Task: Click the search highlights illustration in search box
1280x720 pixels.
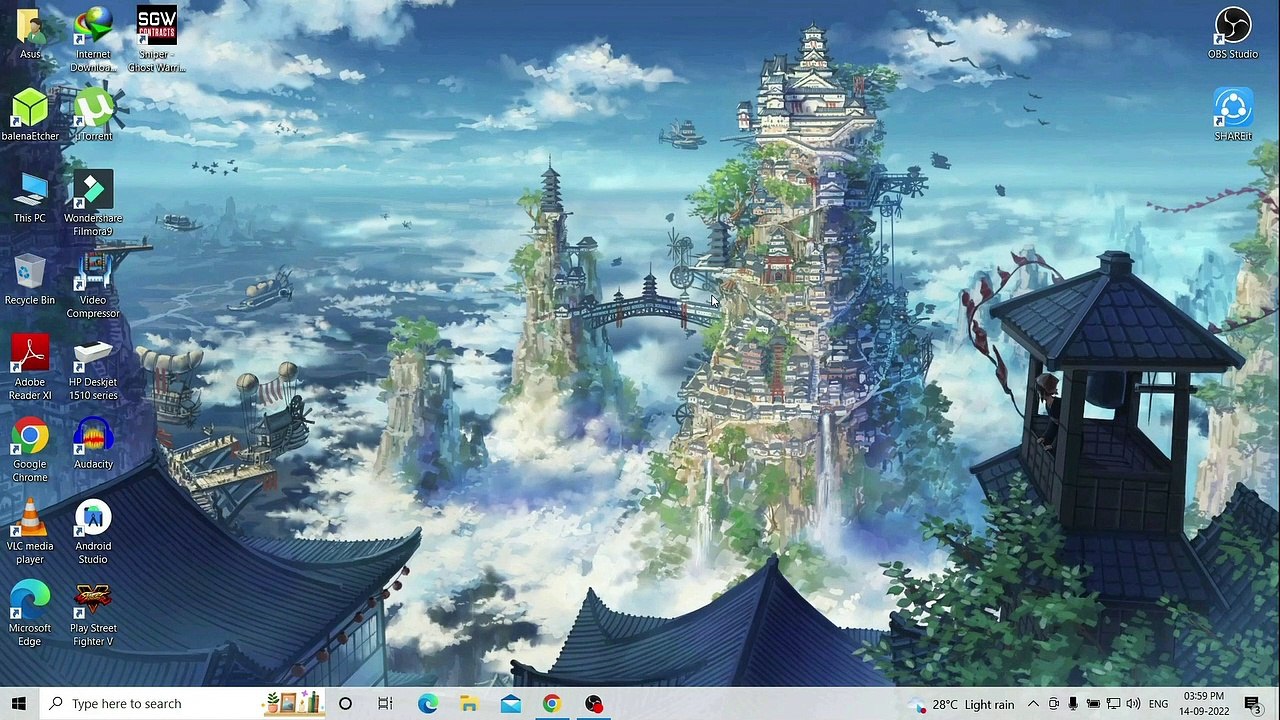Action: point(294,704)
